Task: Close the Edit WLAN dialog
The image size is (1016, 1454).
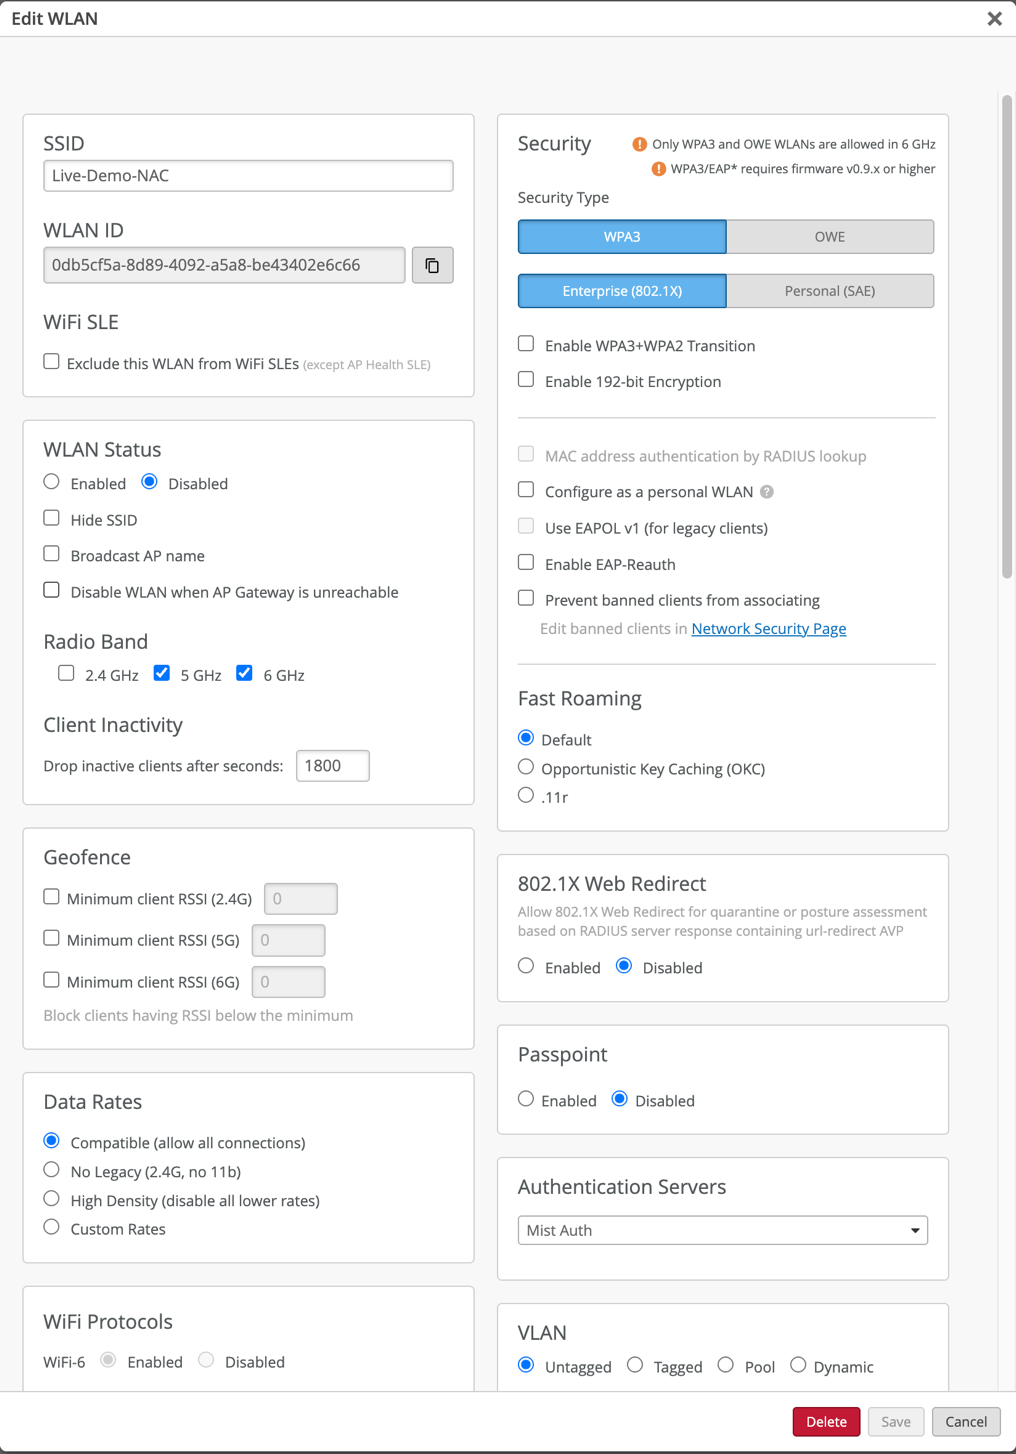Action: tap(994, 19)
